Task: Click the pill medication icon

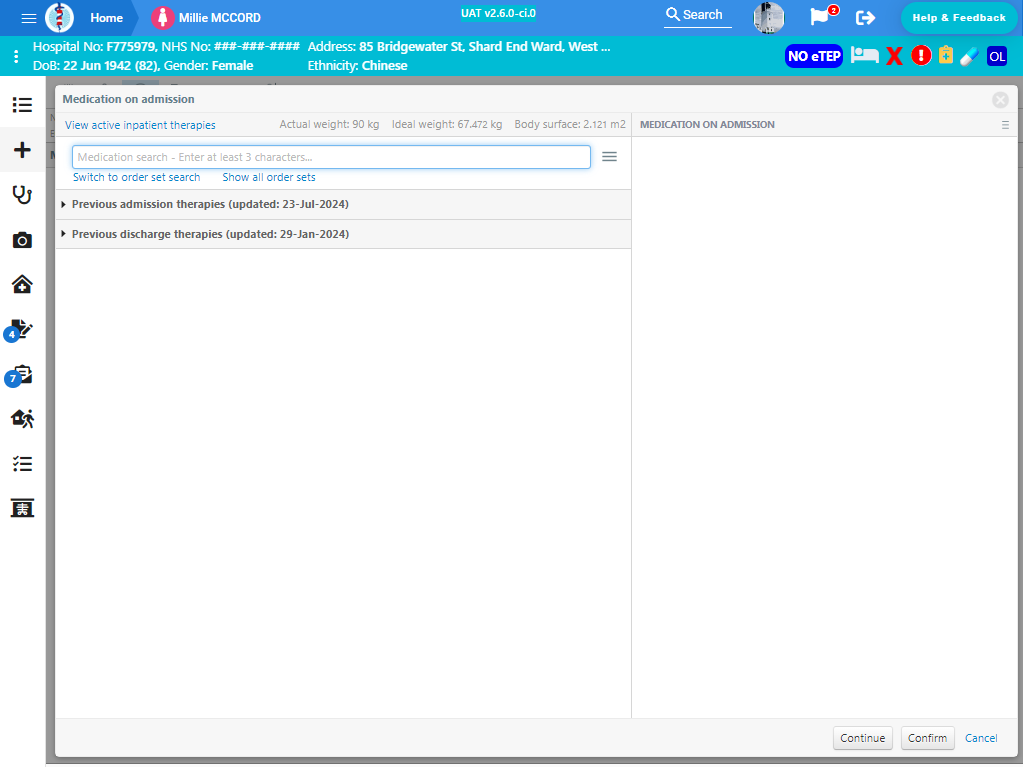Action: [x=969, y=56]
